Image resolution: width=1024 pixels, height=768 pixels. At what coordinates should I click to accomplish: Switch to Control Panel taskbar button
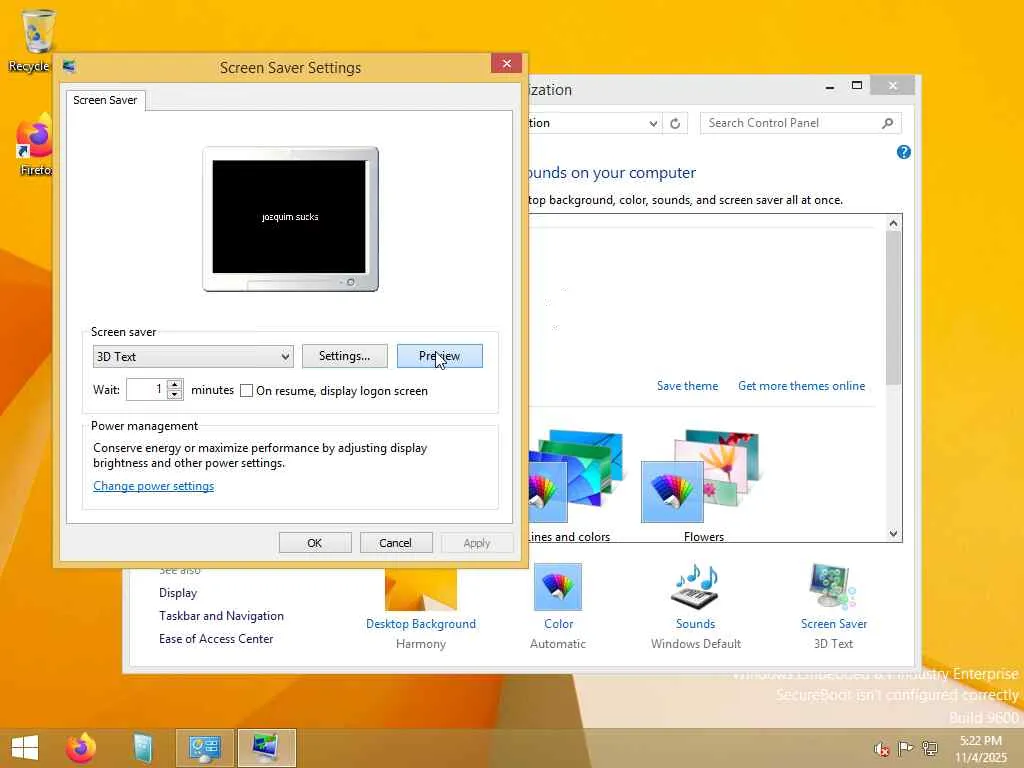[x=205, y=748]
